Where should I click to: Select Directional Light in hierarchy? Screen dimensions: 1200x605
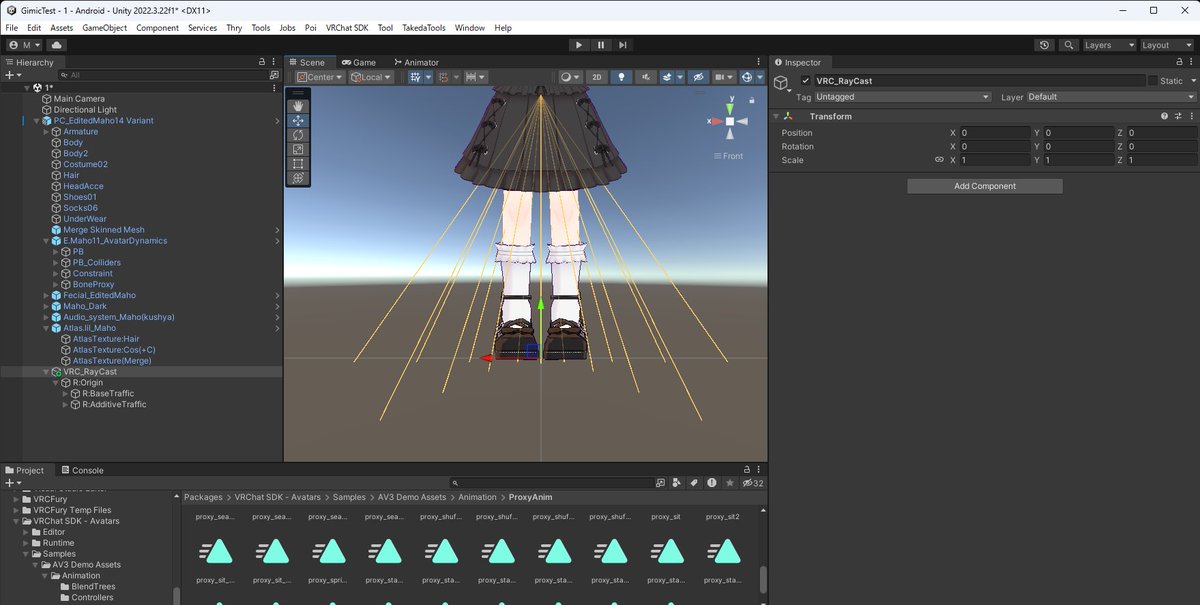coord(85,110)
